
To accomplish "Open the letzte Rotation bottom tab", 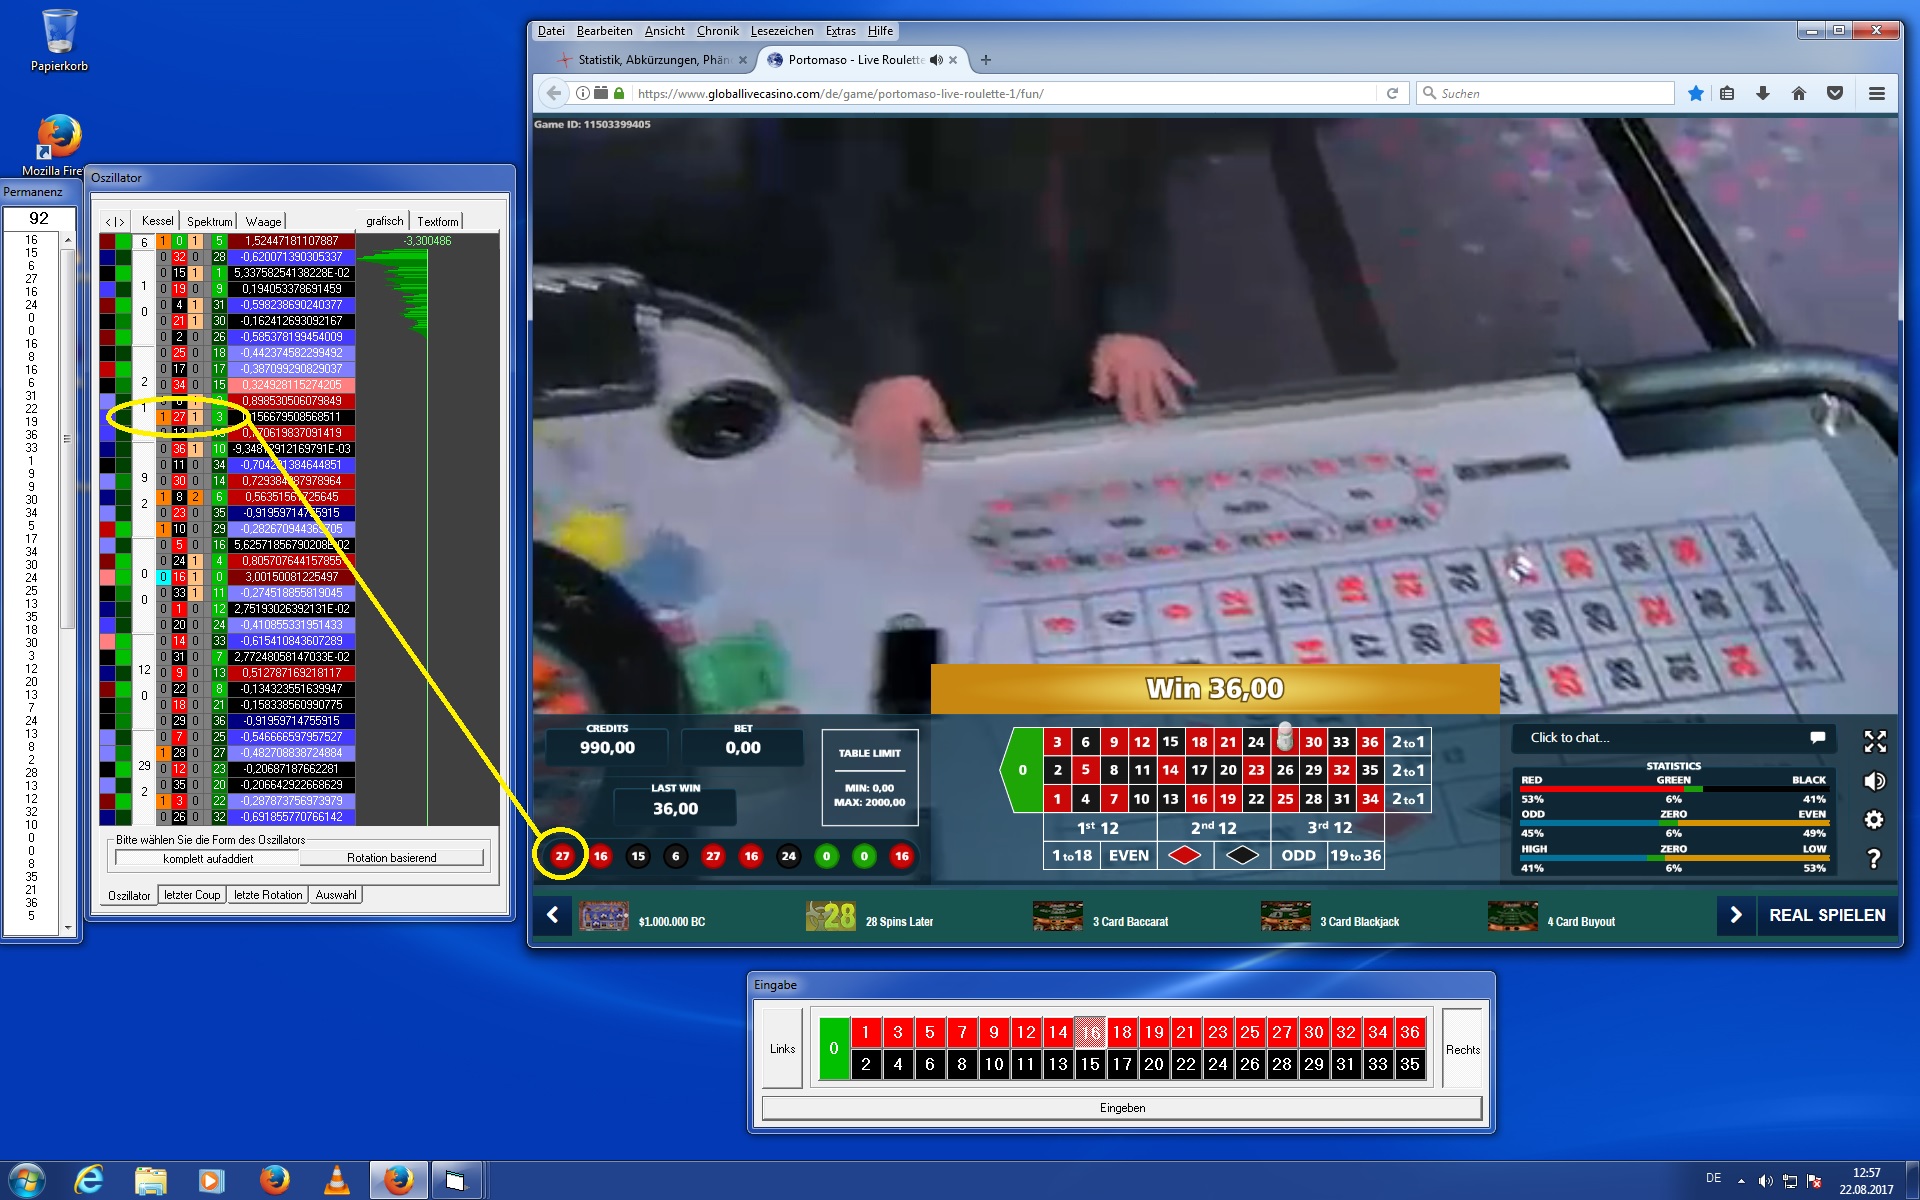I will [x=267, y=895].
